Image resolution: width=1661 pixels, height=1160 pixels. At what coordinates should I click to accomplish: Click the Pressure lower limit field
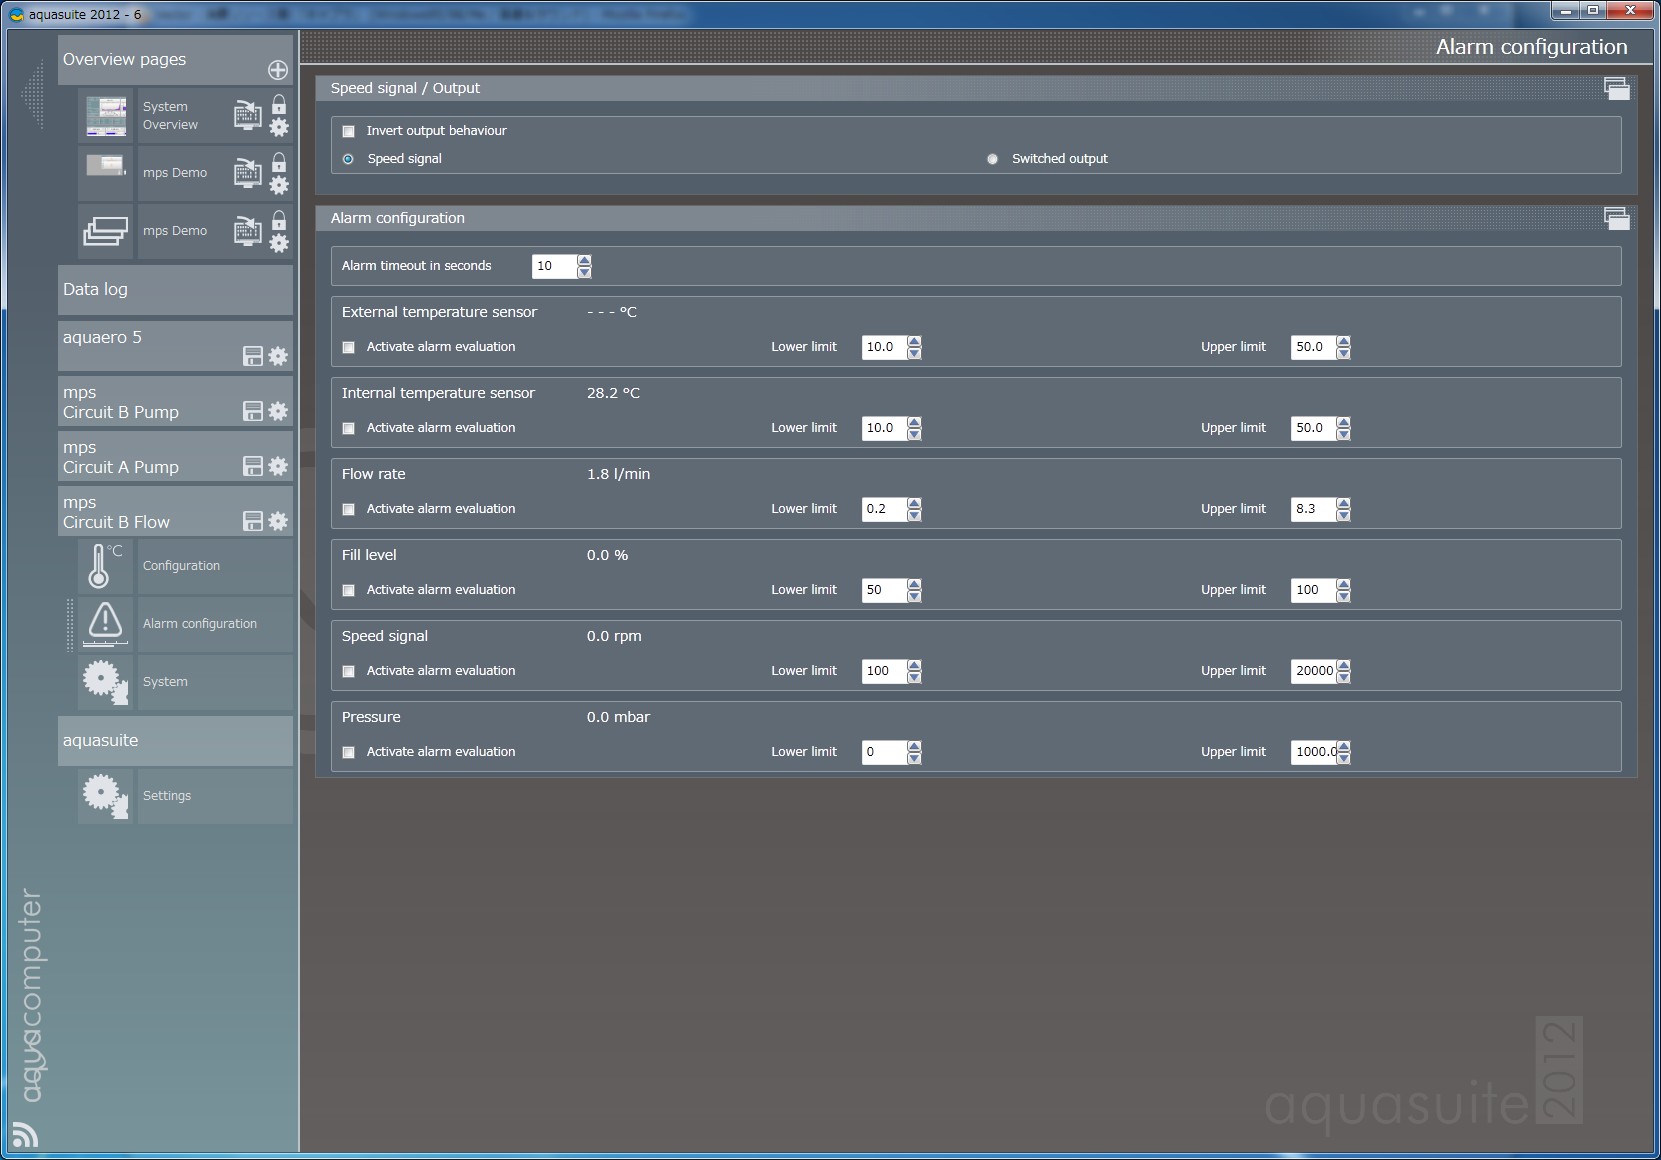(884, 752)
